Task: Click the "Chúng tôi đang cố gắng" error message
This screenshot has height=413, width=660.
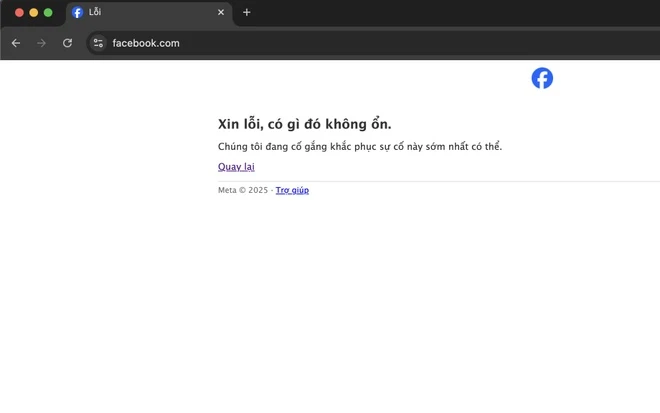Action: 359,147
